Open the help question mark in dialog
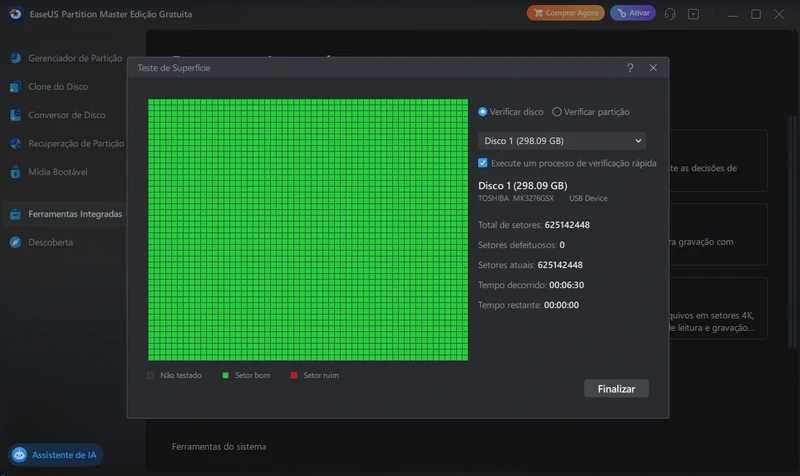Viewport: 800px width, 476px height. (631, 68)
